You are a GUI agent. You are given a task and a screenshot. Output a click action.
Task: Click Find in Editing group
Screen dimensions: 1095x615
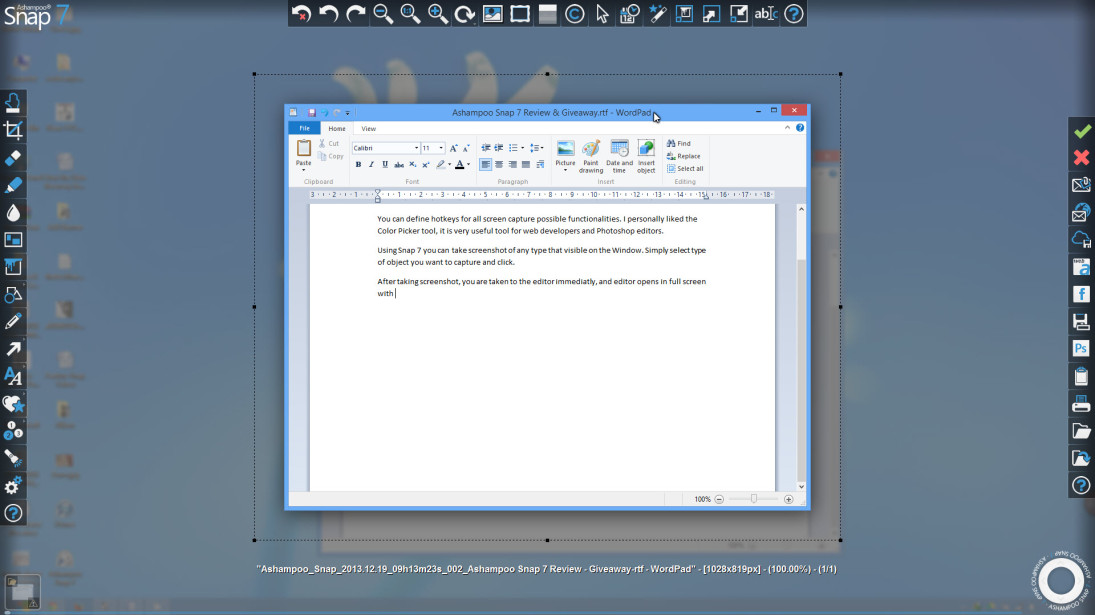(x=678, y=143)
